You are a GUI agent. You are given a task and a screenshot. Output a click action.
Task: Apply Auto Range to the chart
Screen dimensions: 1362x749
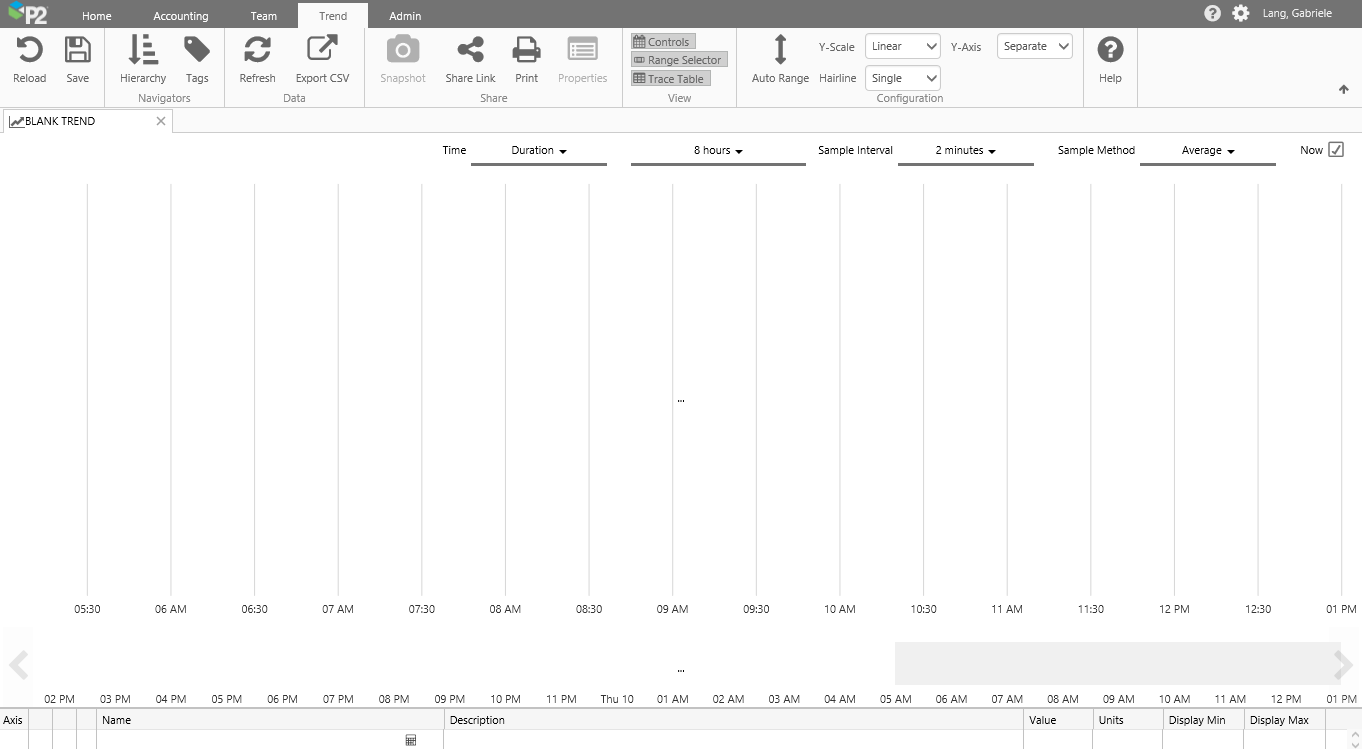click(x=780, y=50)
